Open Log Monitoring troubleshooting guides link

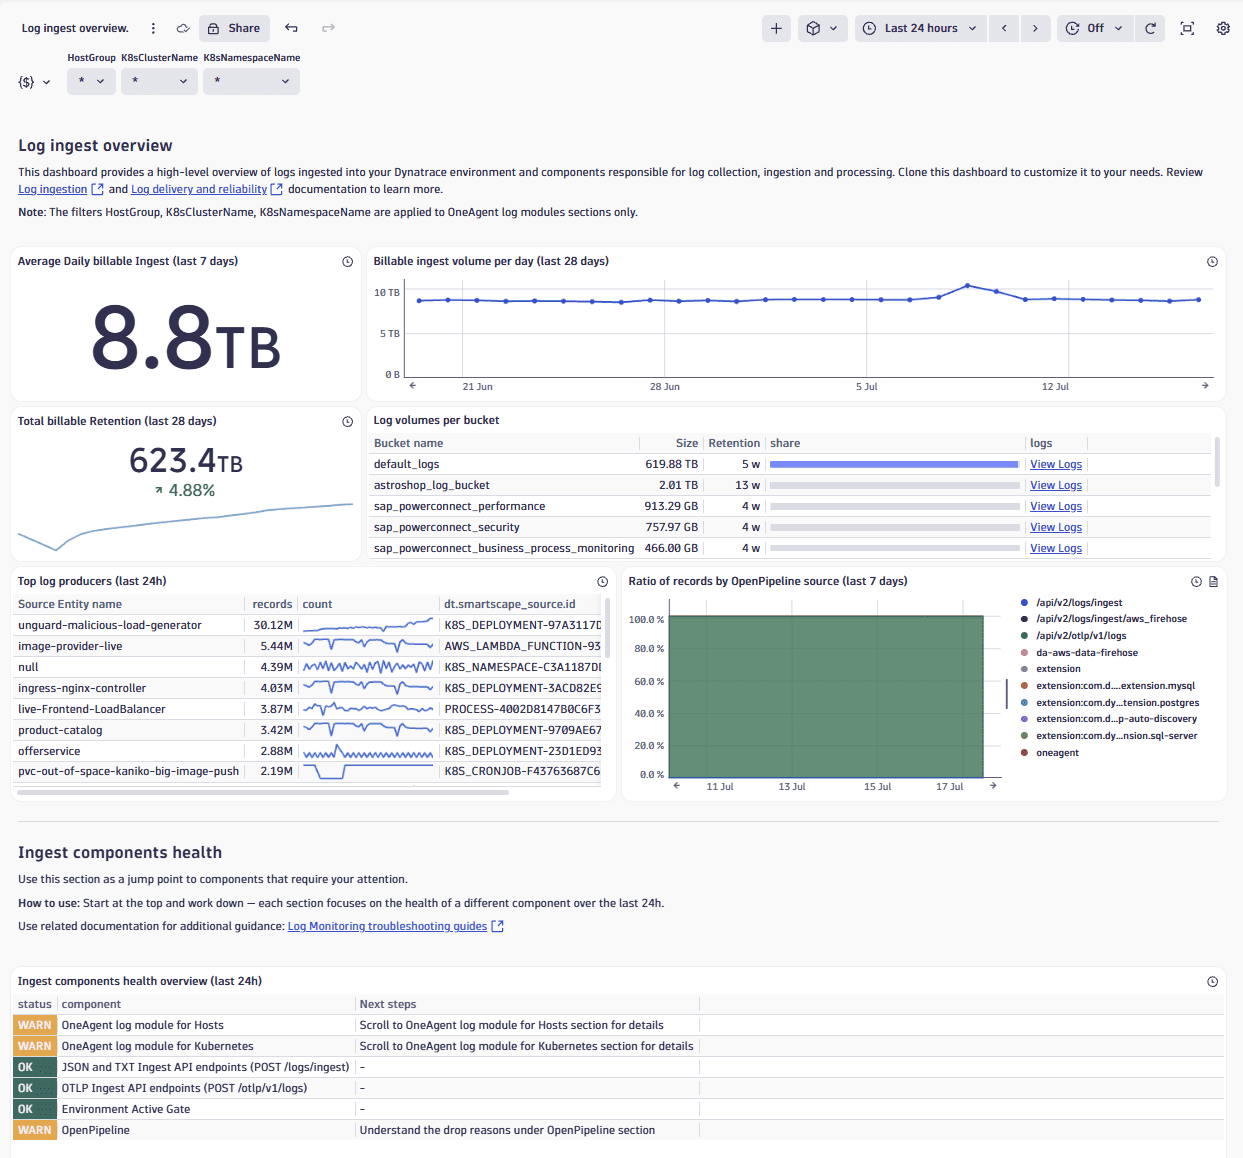395,926
